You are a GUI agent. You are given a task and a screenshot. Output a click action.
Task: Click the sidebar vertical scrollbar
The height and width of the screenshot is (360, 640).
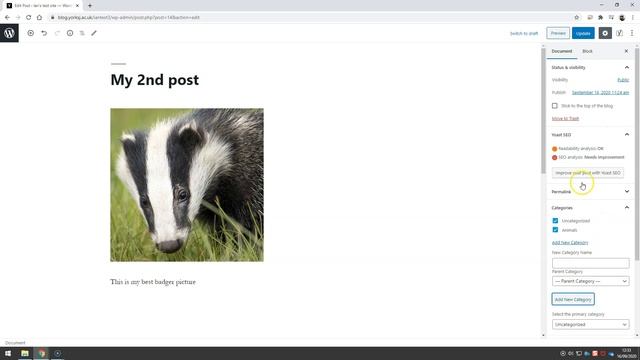pyautogui.click(x=637, y=155)
